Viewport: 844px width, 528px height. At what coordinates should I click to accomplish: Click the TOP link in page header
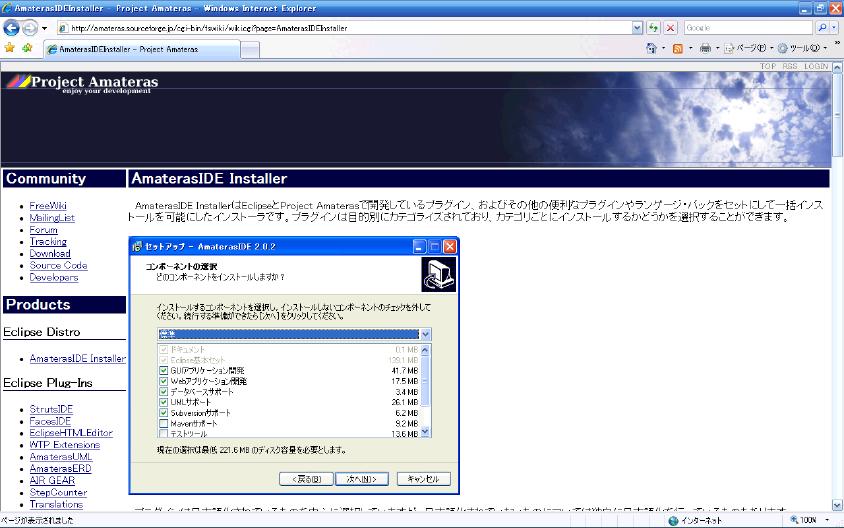[x=768, y=66]
